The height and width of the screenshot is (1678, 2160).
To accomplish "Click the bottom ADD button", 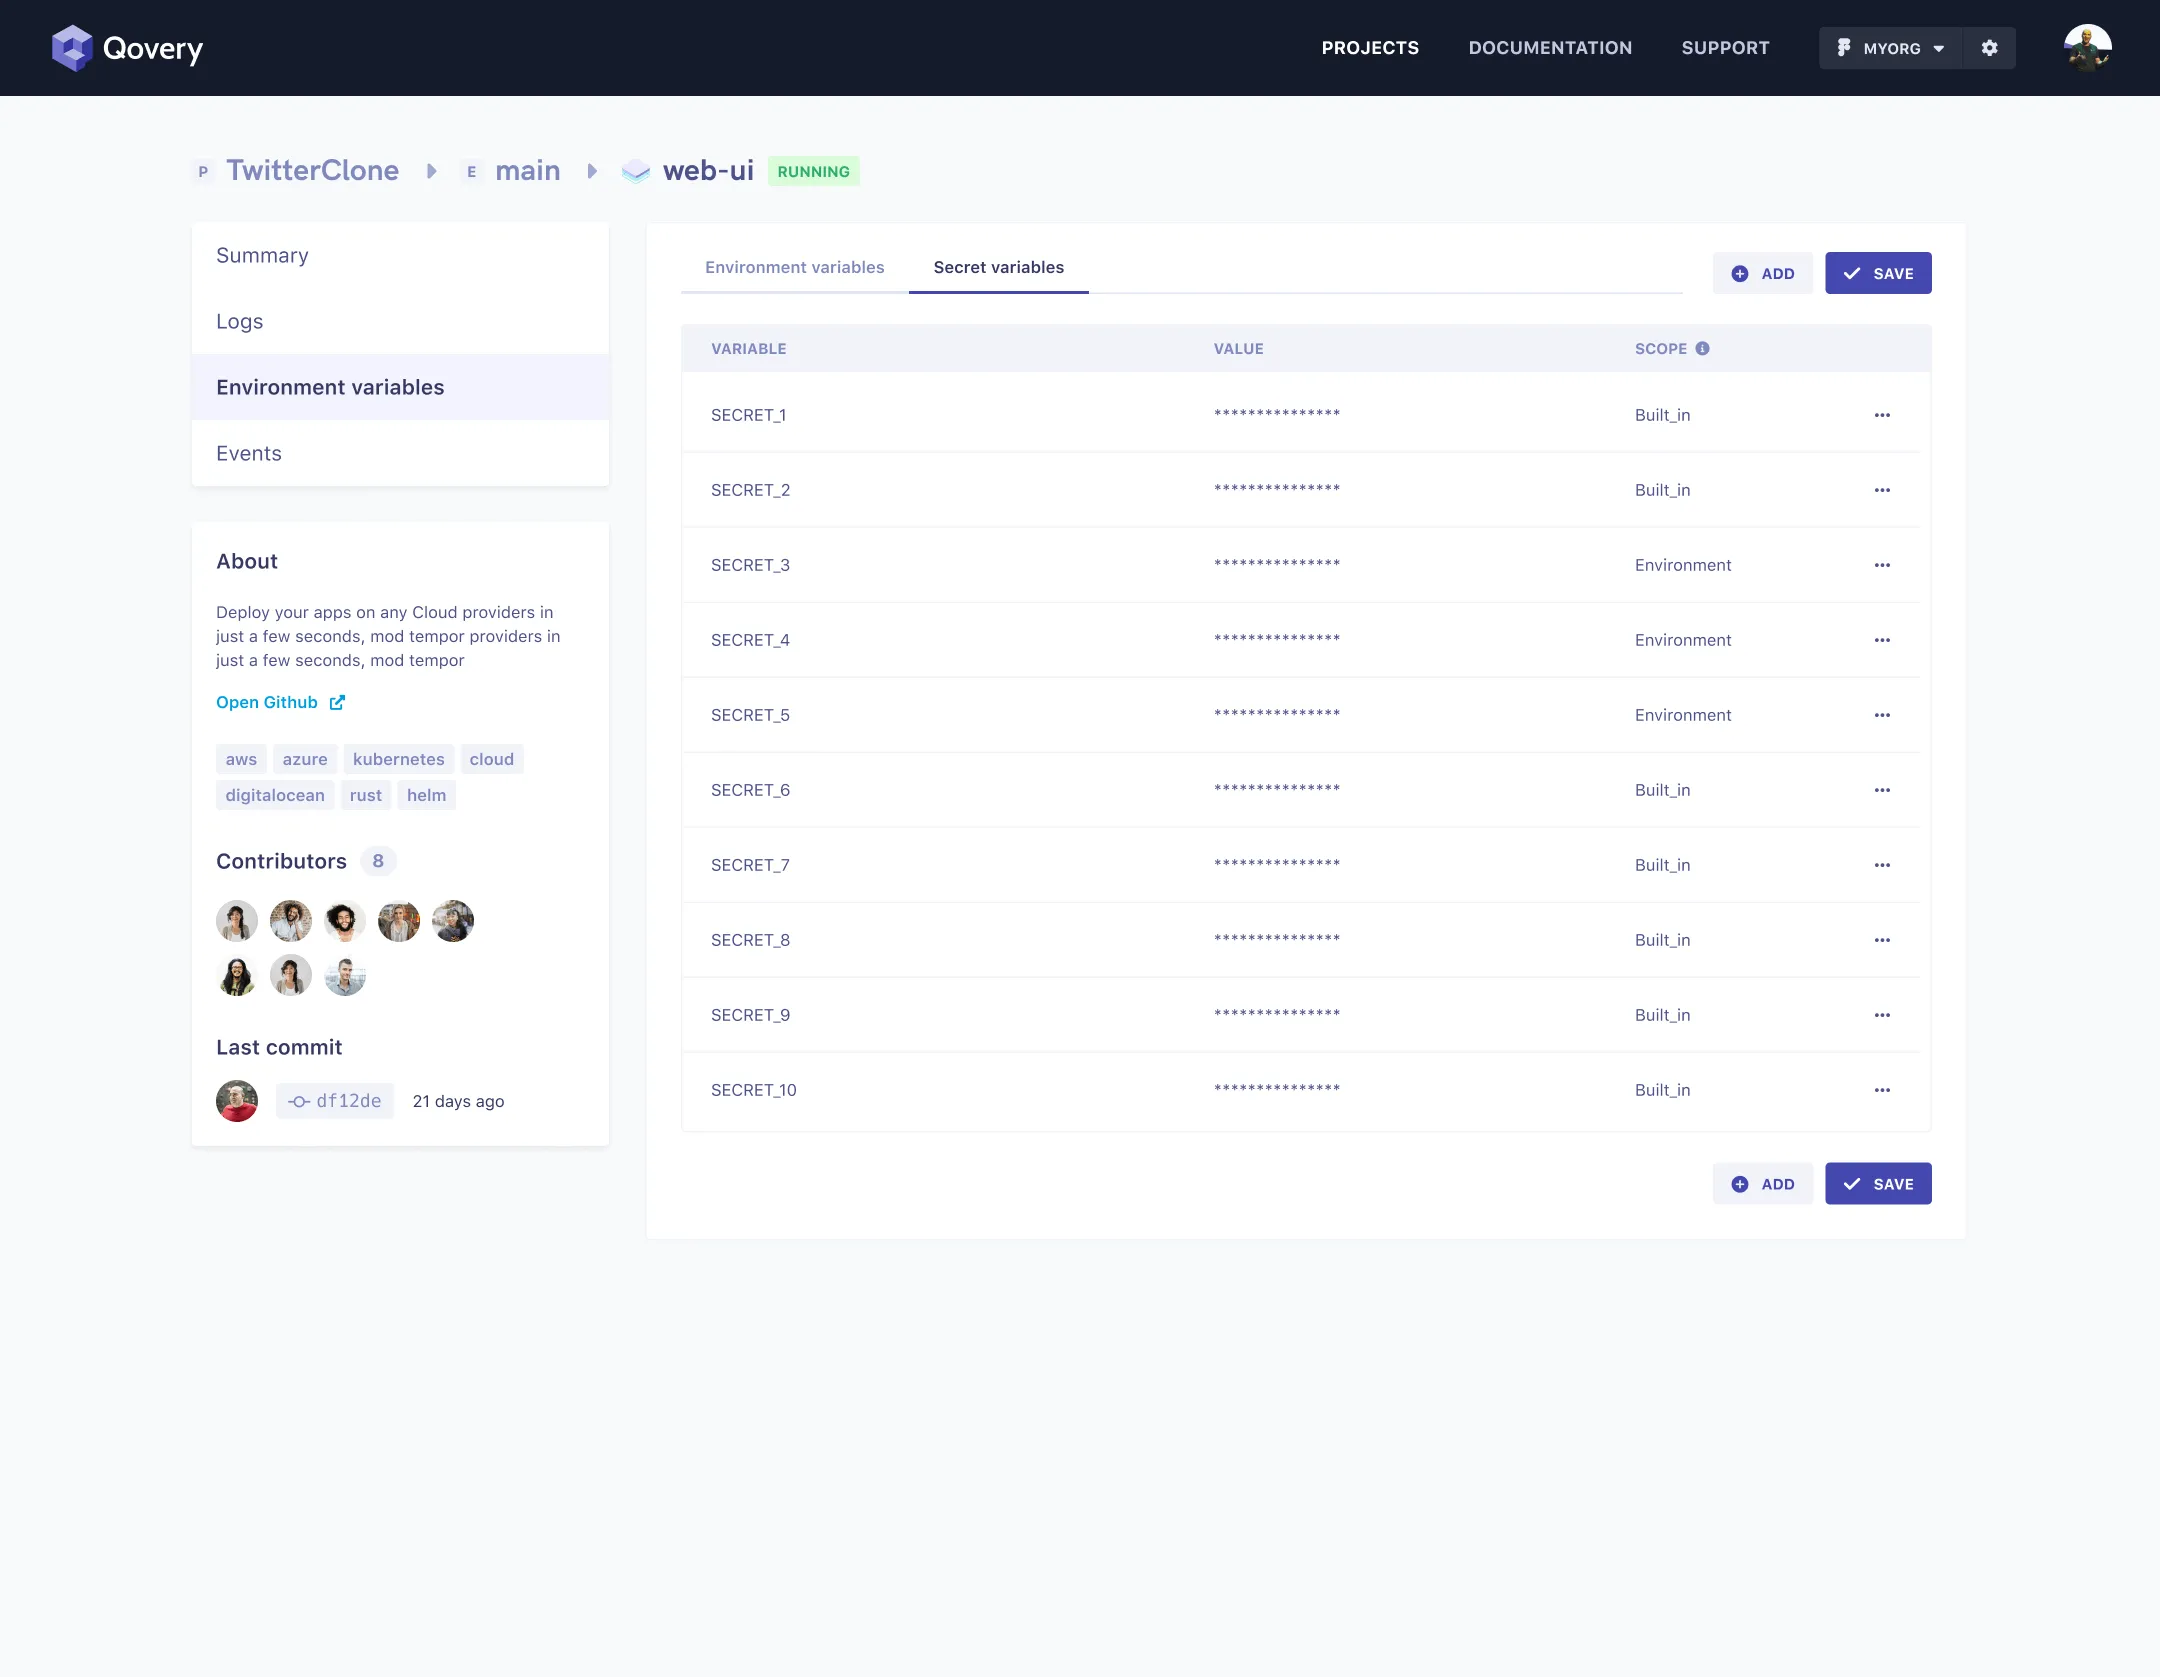I will coord(1762,1184).
